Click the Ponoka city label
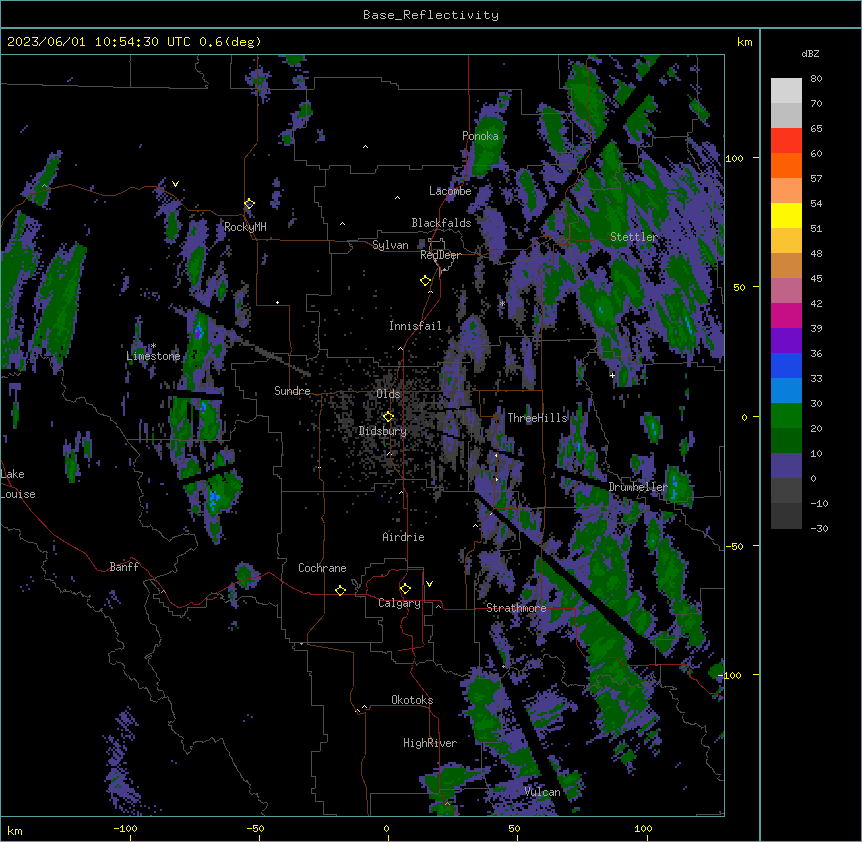 (480, 136)
